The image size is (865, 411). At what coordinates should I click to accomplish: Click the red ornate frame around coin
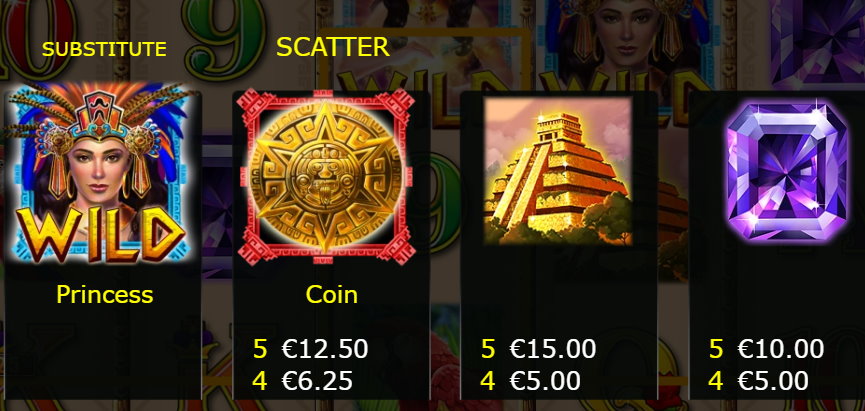(x=326, y=177)
